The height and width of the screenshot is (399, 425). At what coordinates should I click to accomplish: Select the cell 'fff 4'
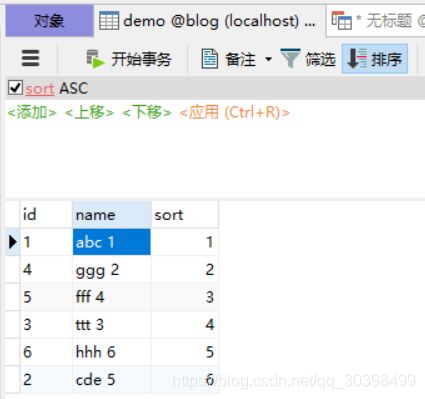coord(112,297)
